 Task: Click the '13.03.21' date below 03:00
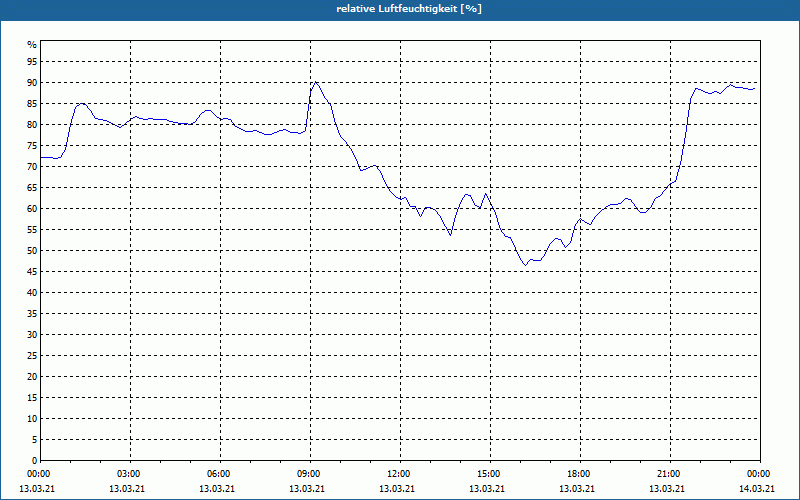coord(127,488)
